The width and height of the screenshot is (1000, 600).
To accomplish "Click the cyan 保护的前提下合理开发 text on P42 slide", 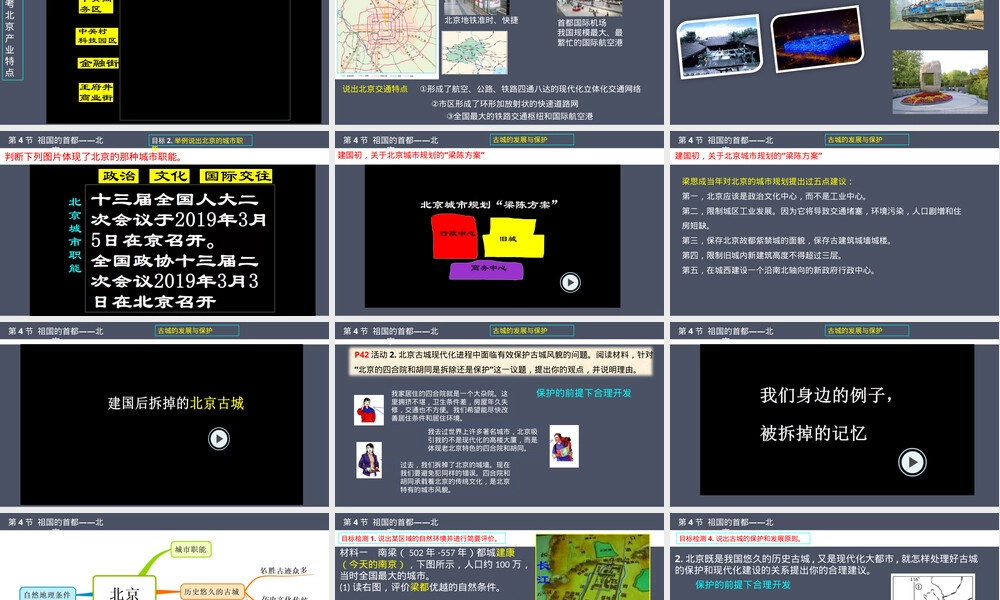I will 584,393.
